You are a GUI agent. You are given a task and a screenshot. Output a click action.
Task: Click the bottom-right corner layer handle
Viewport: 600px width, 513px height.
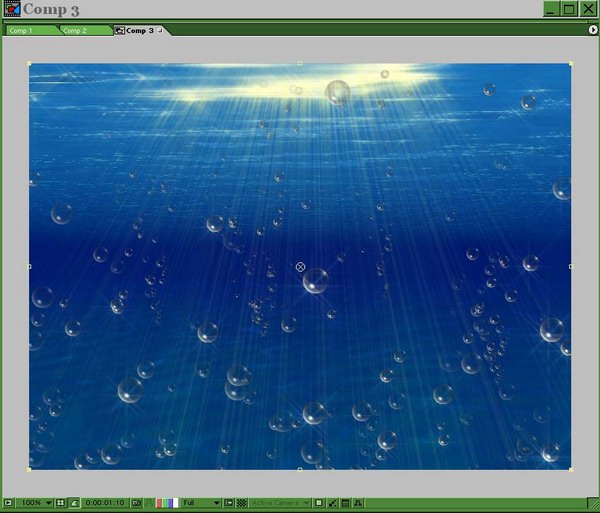pyautogui.click(x=571, y=469)
